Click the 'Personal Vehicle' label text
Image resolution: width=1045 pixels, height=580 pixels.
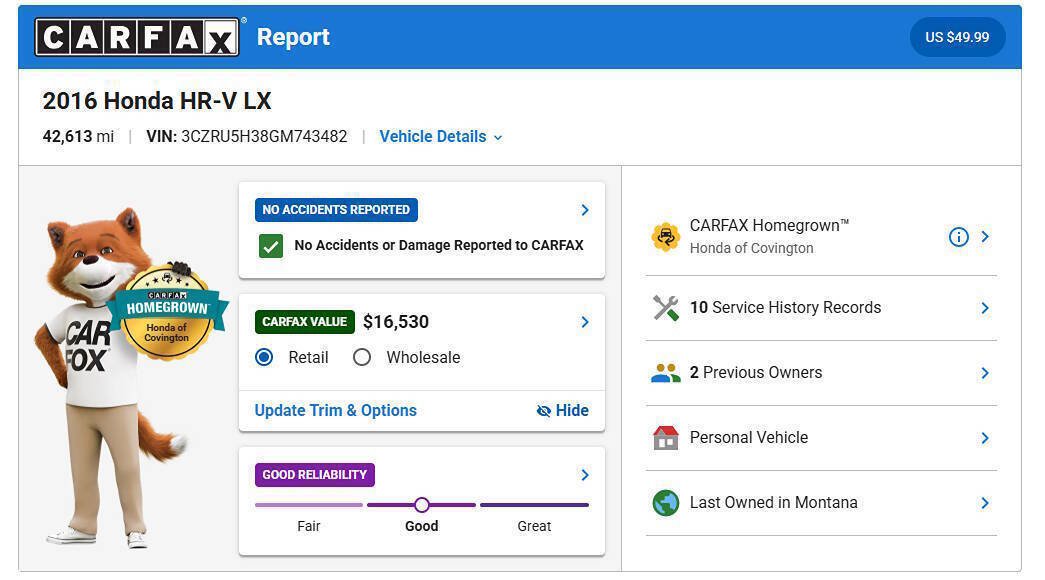(x=748, y=437)
